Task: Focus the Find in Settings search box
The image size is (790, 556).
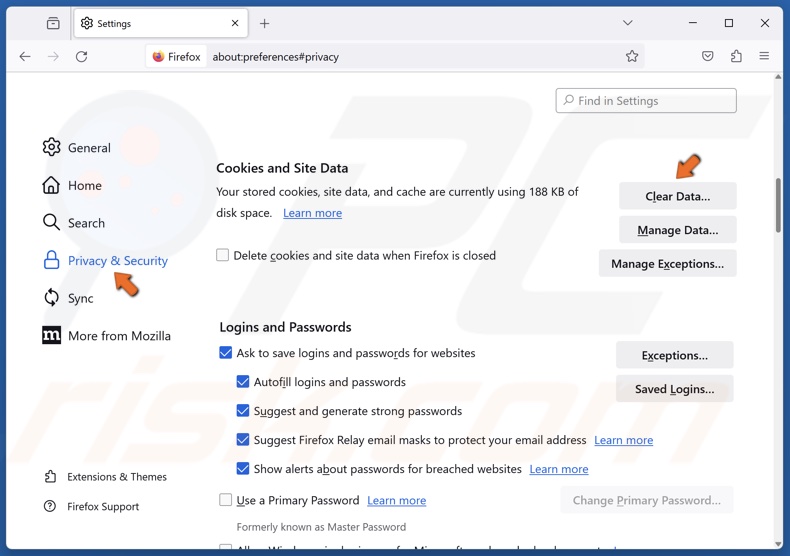Action: pyautogui.click(x=646, y=101)
